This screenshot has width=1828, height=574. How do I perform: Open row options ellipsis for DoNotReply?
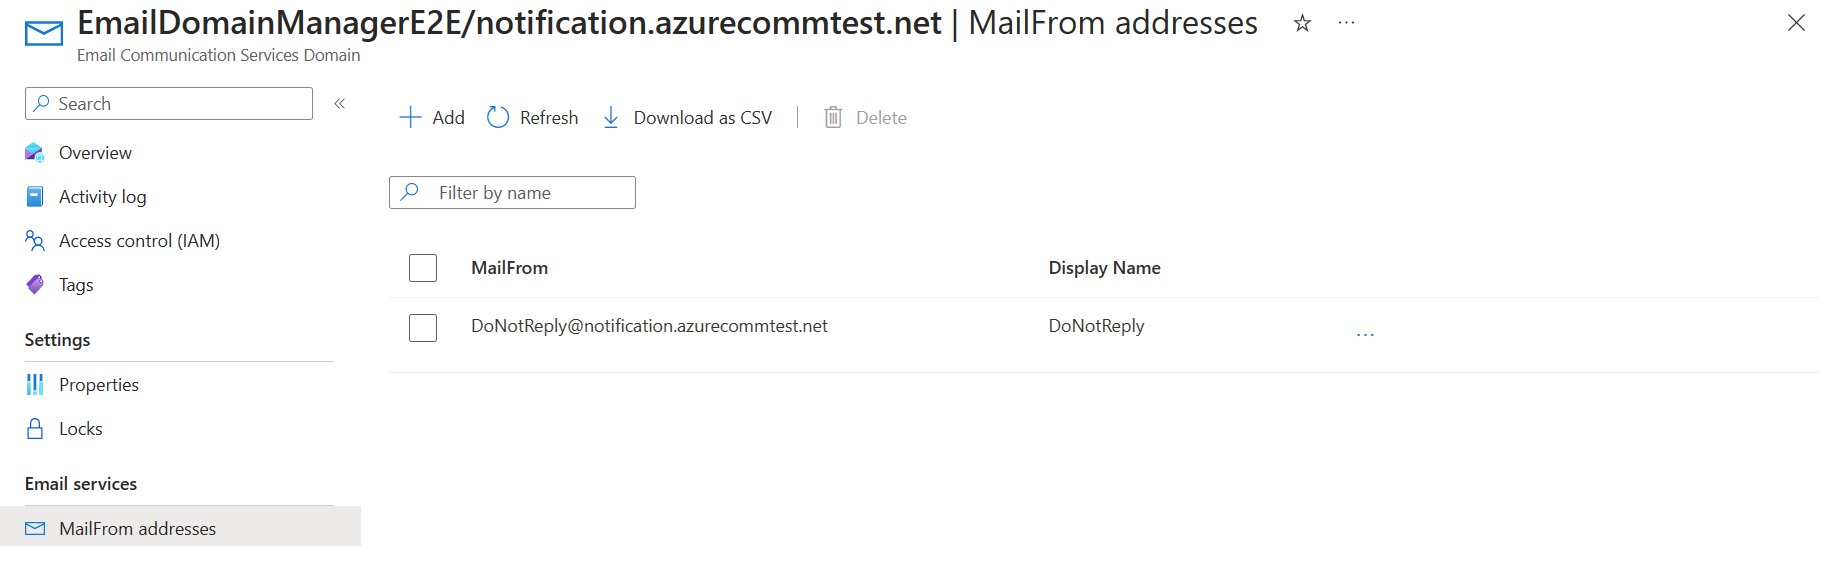pyautogui.click(x=1365, y=334)
